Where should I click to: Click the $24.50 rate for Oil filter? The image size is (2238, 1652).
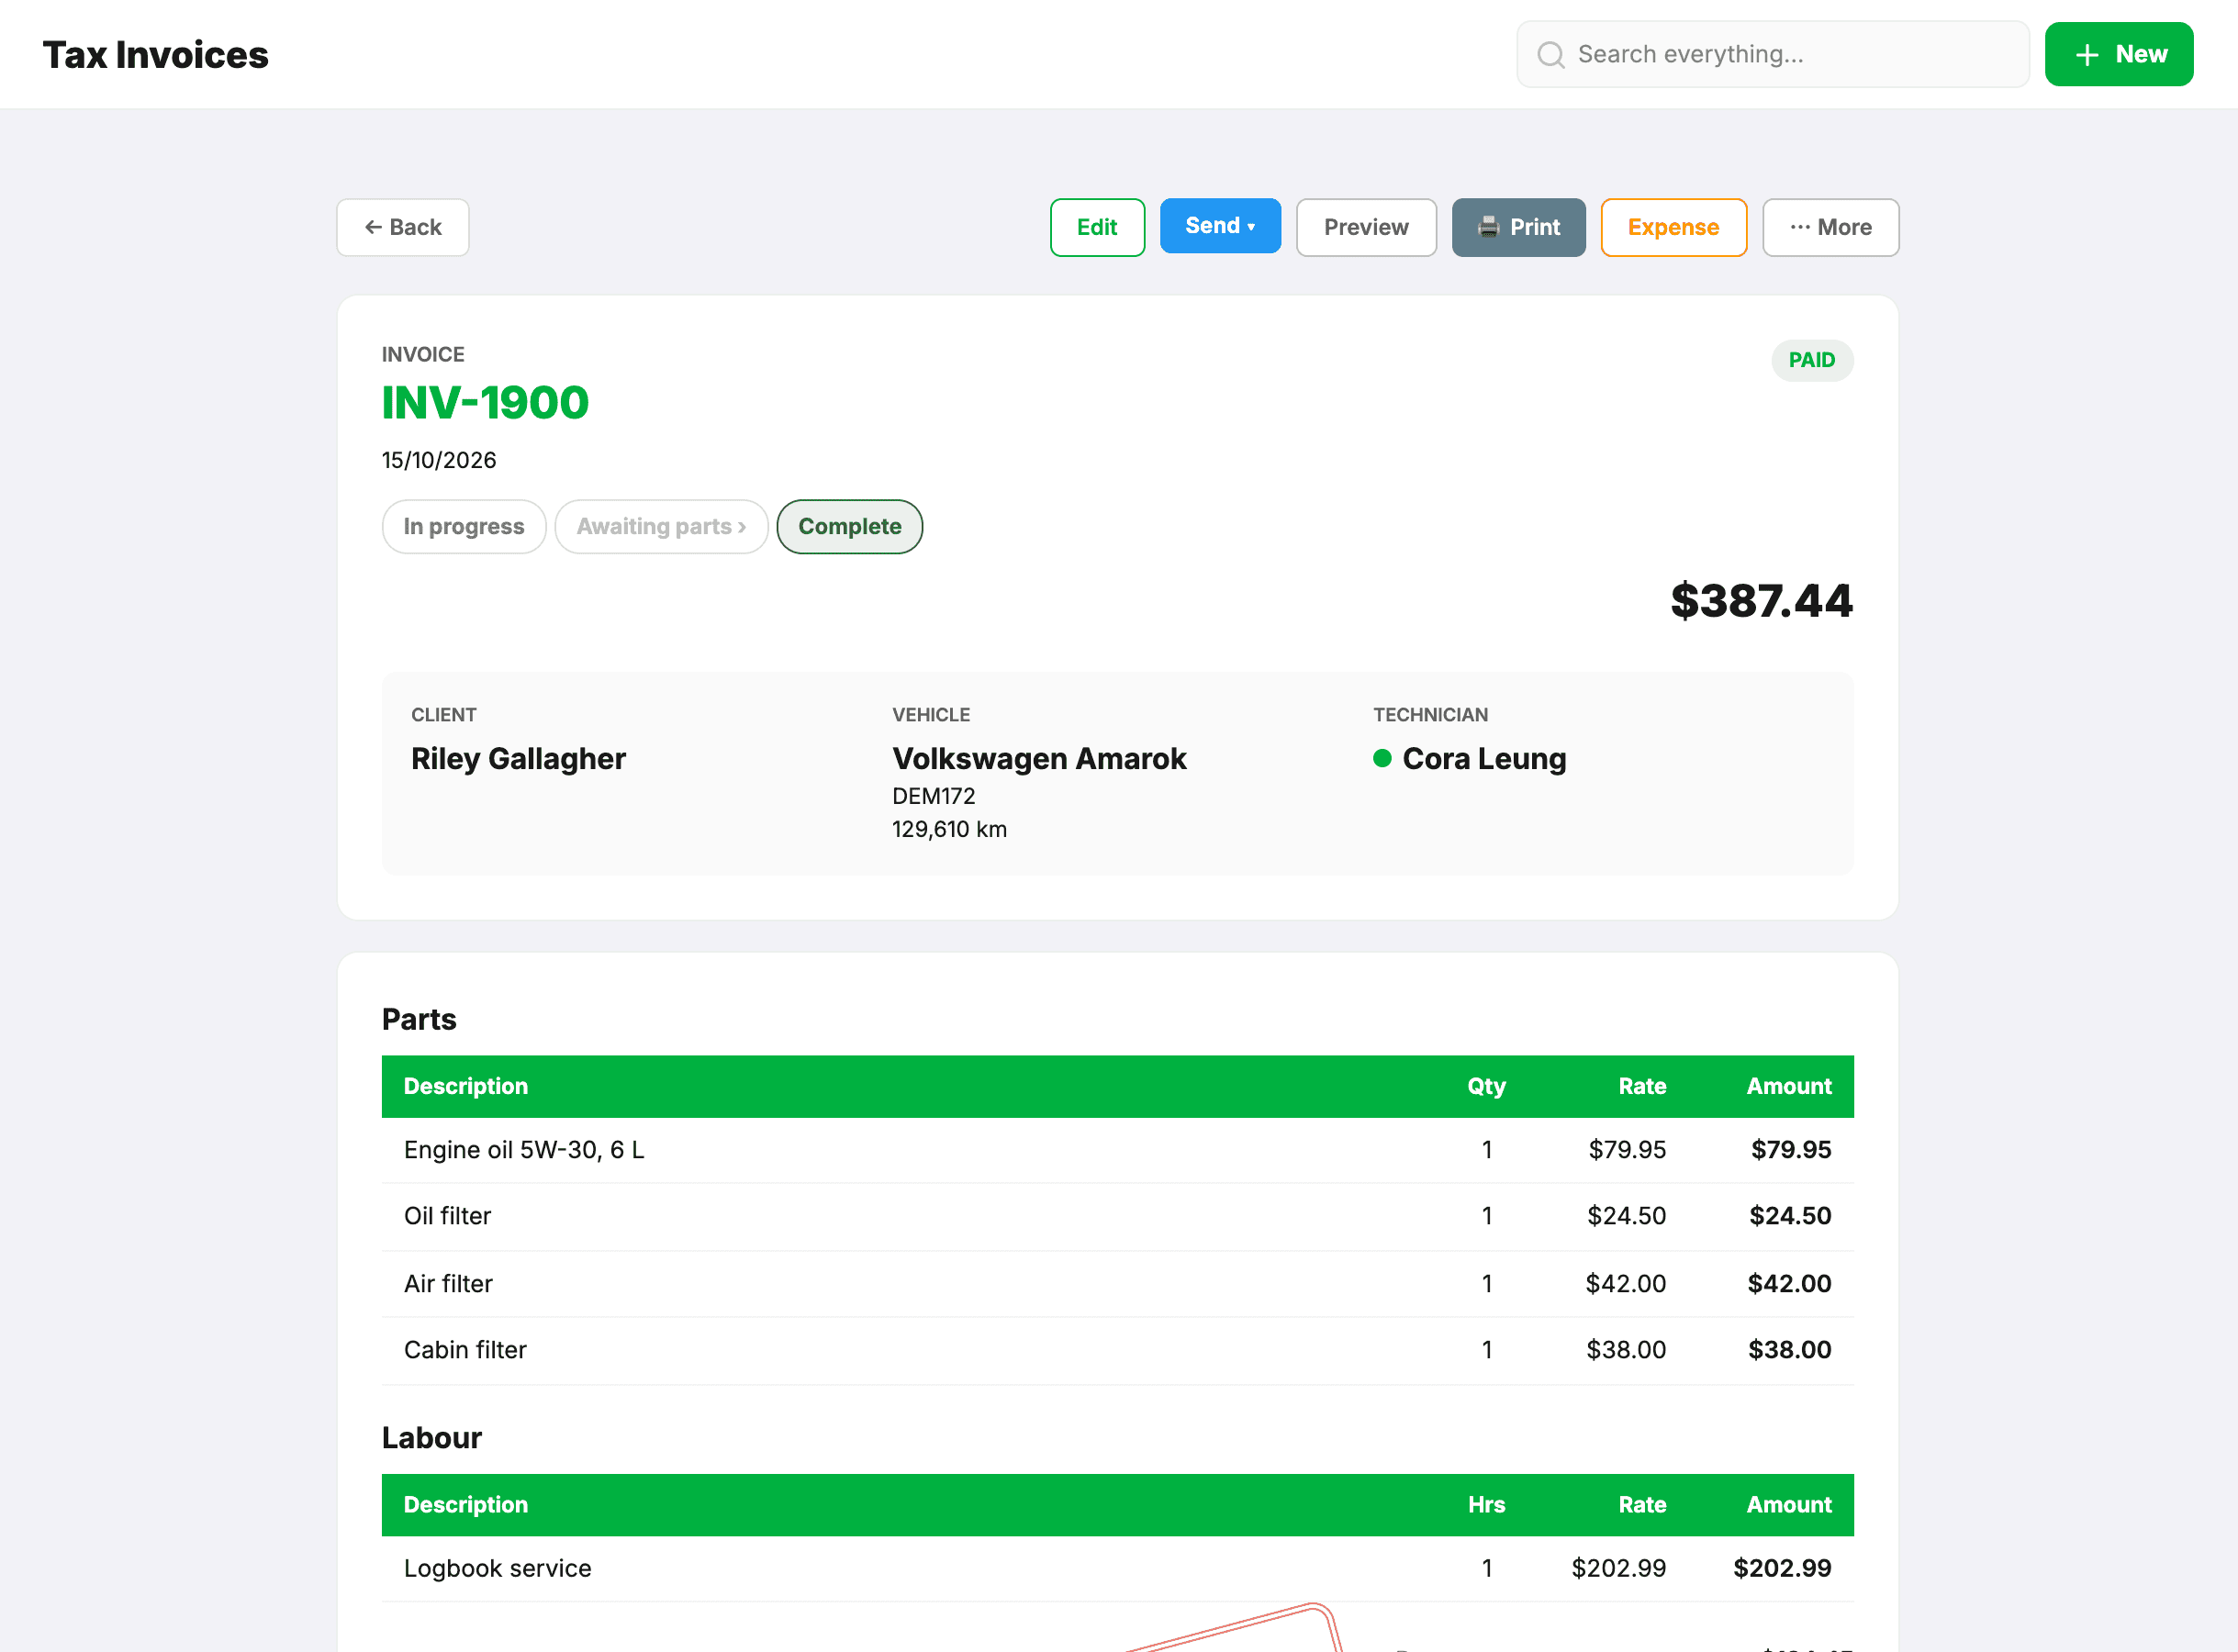click(x=1626, y=1216)
